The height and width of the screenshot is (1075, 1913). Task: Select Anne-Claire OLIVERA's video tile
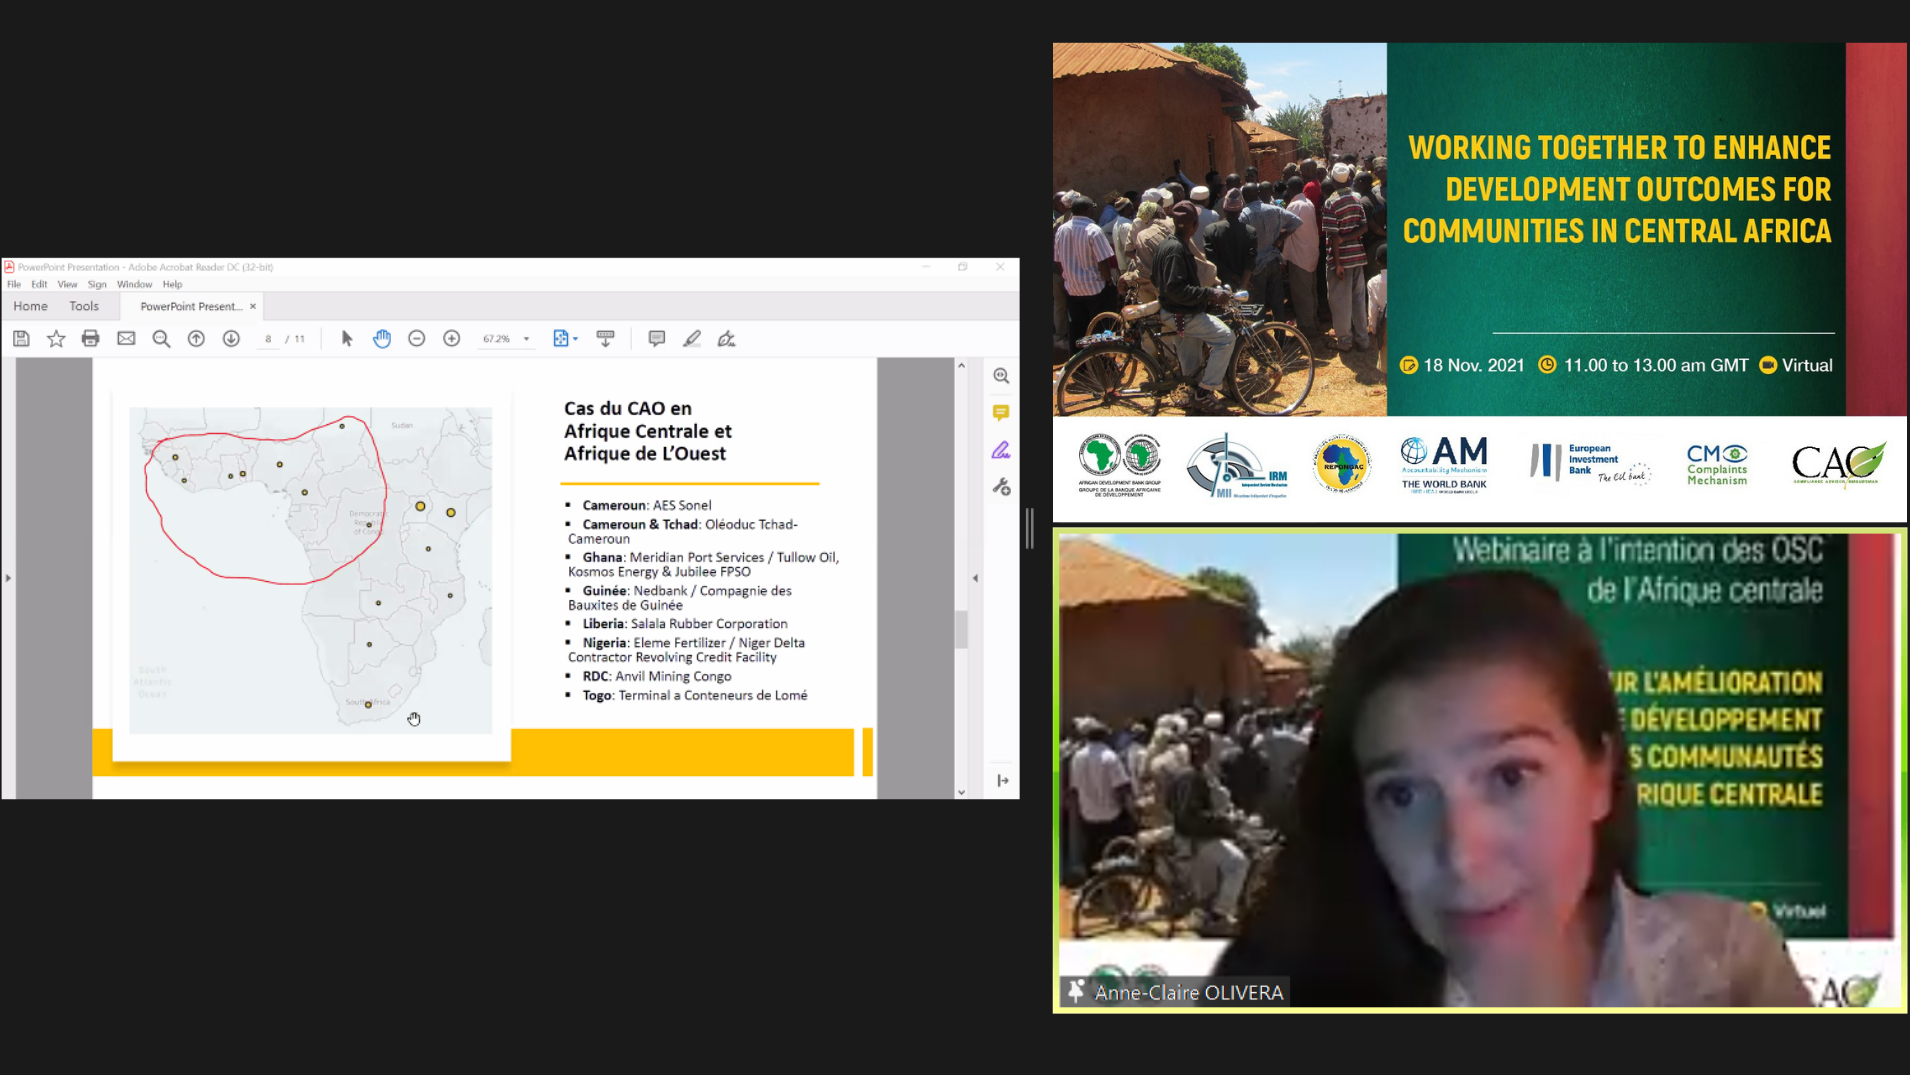click(1479, 770)
